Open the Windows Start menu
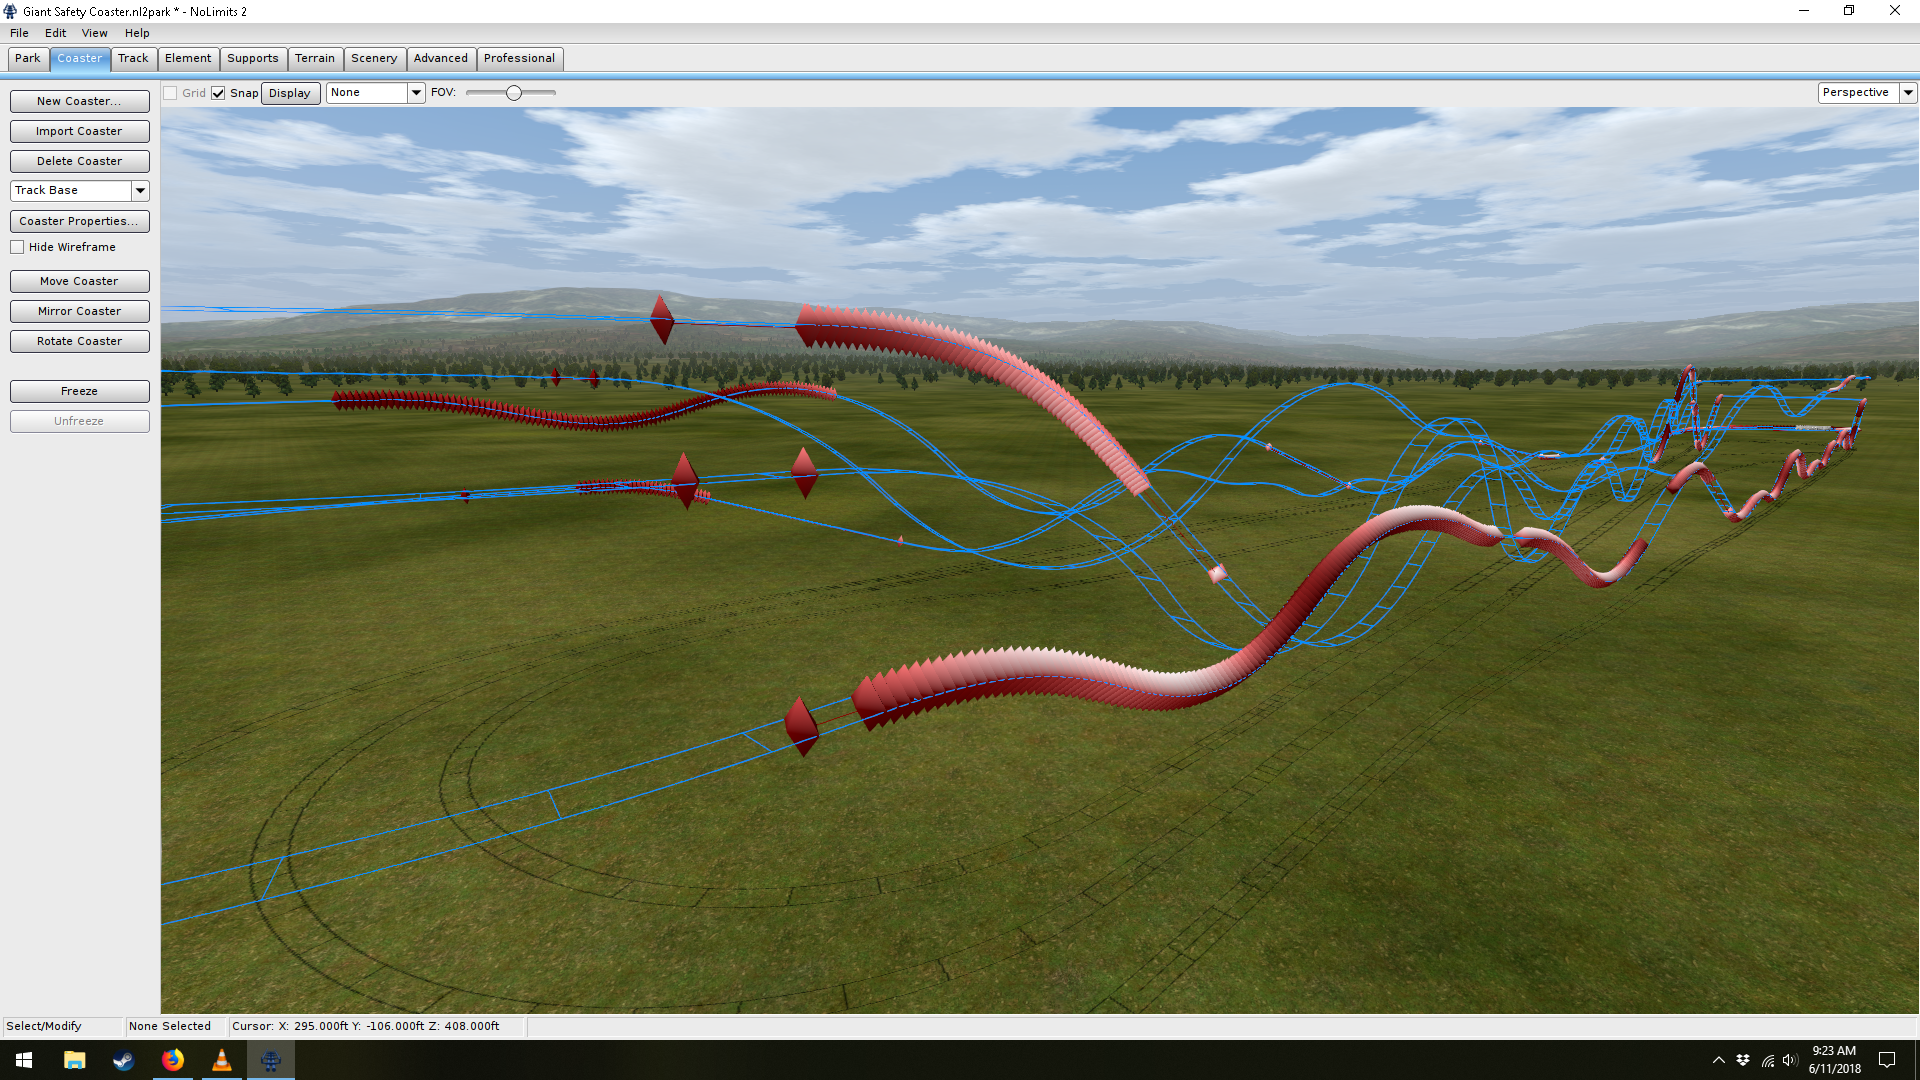 coord(24,1060)
